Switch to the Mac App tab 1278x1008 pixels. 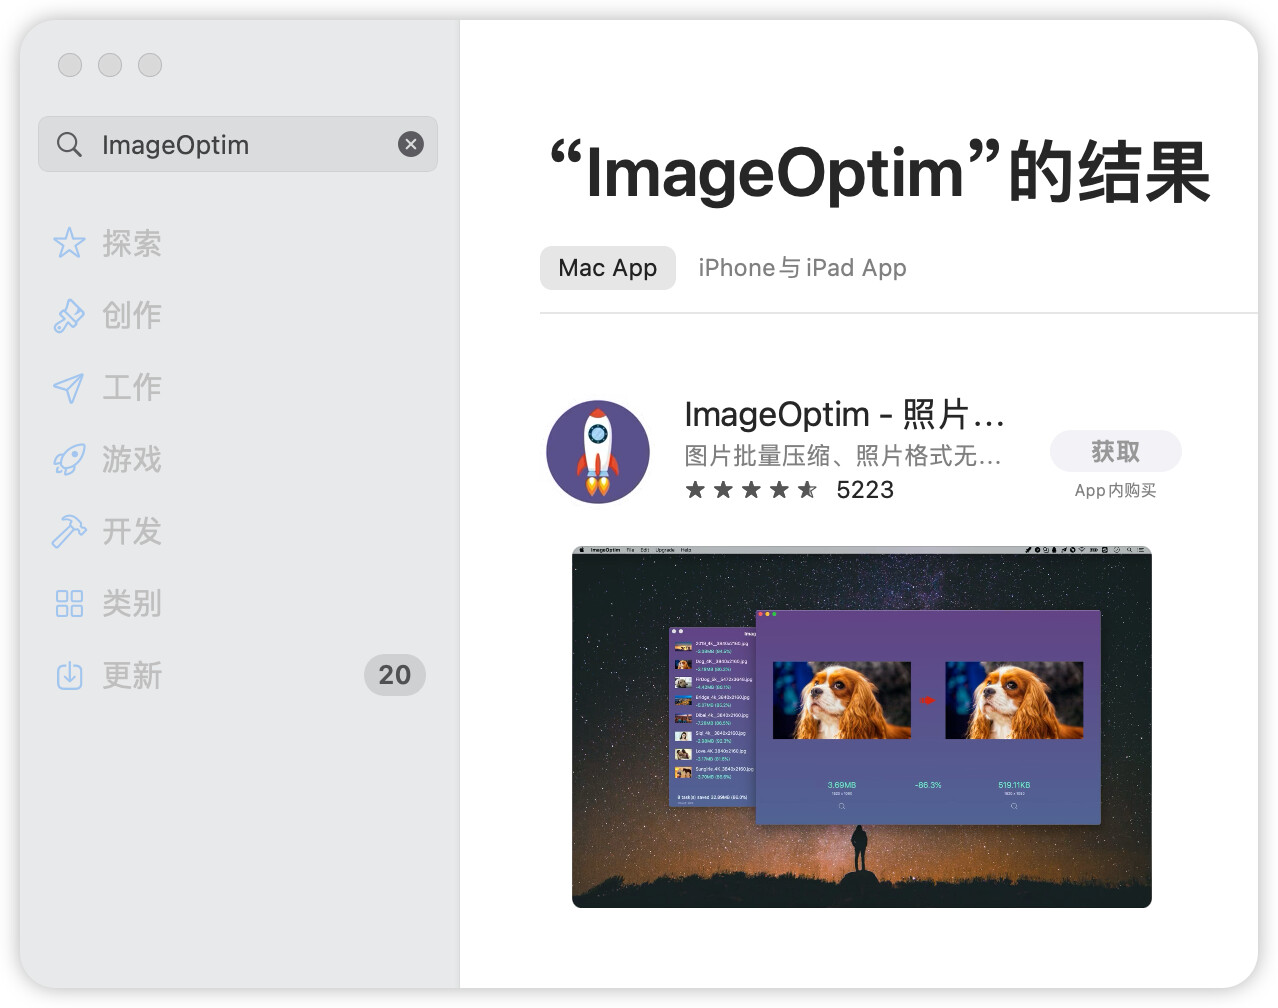click(608, 268)
